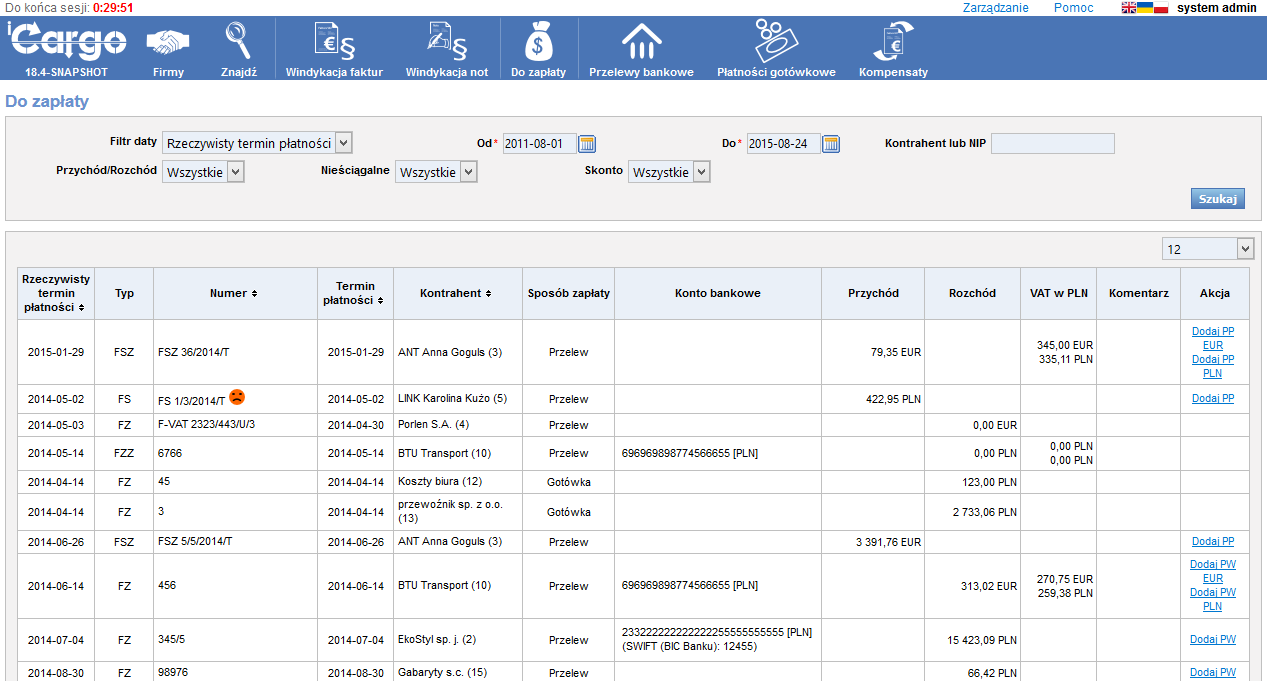Expand the Filtr daty dropdown
The width and height of the screenshot is (1267, 681).
(343, 143)
